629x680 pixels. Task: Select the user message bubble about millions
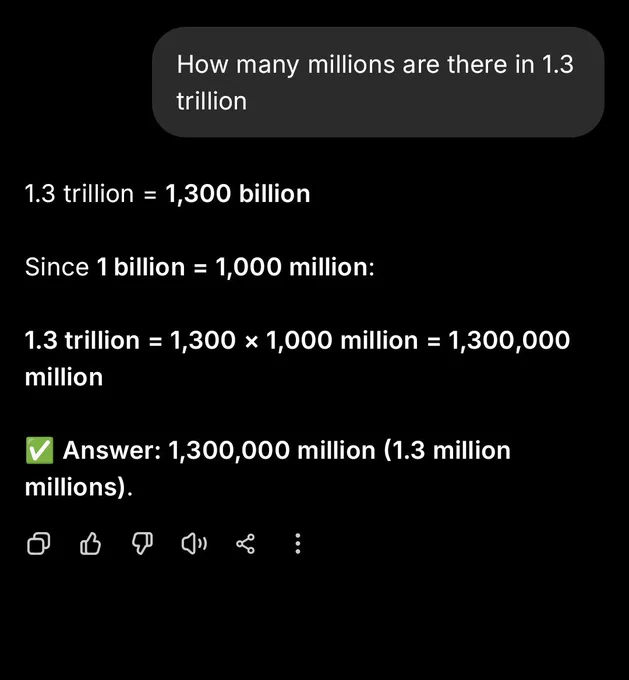click(378, 82)
